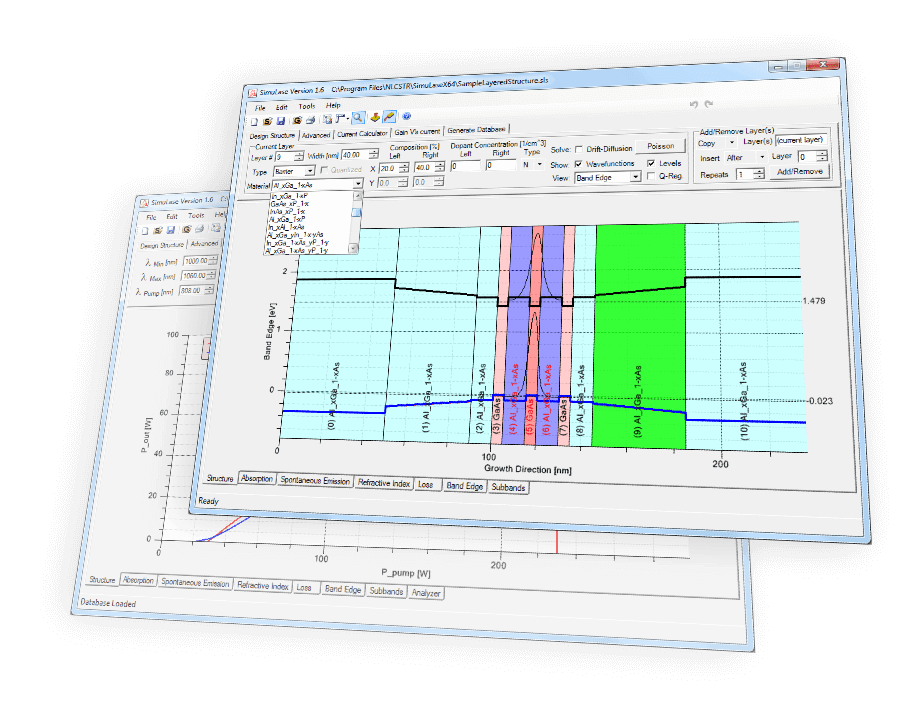This screenshot has height=716, width=922.
Task: Open the Edit menu in the front window
Action: pos(282,107)
